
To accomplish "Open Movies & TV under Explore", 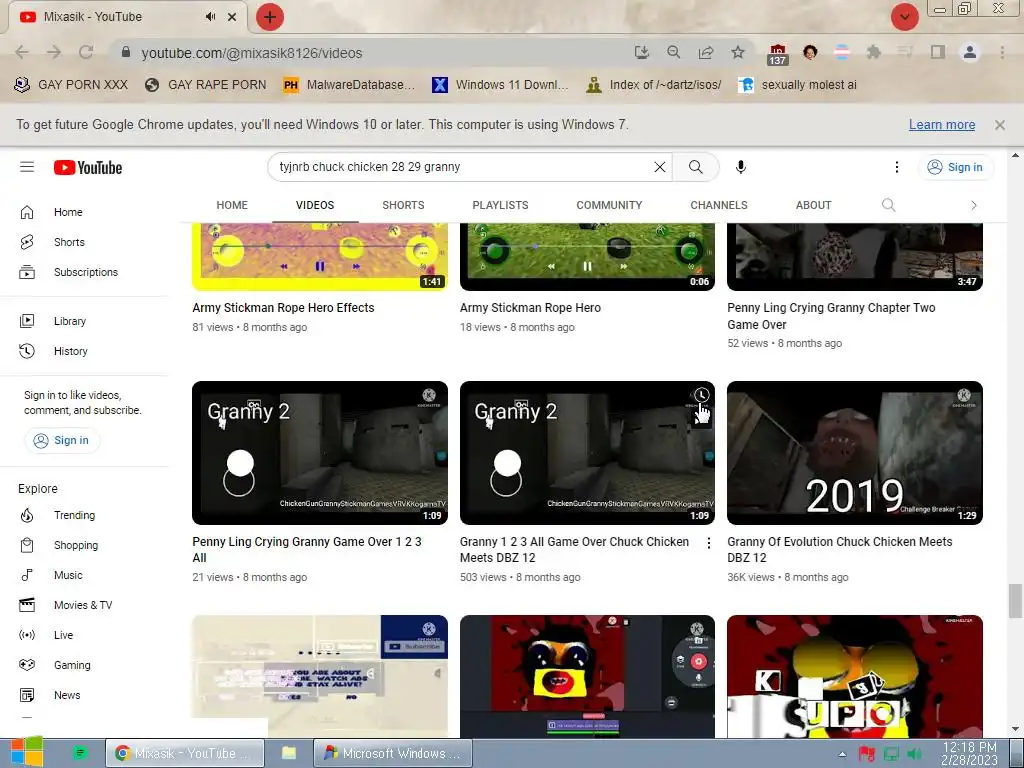I will click(x=83, y=605).
